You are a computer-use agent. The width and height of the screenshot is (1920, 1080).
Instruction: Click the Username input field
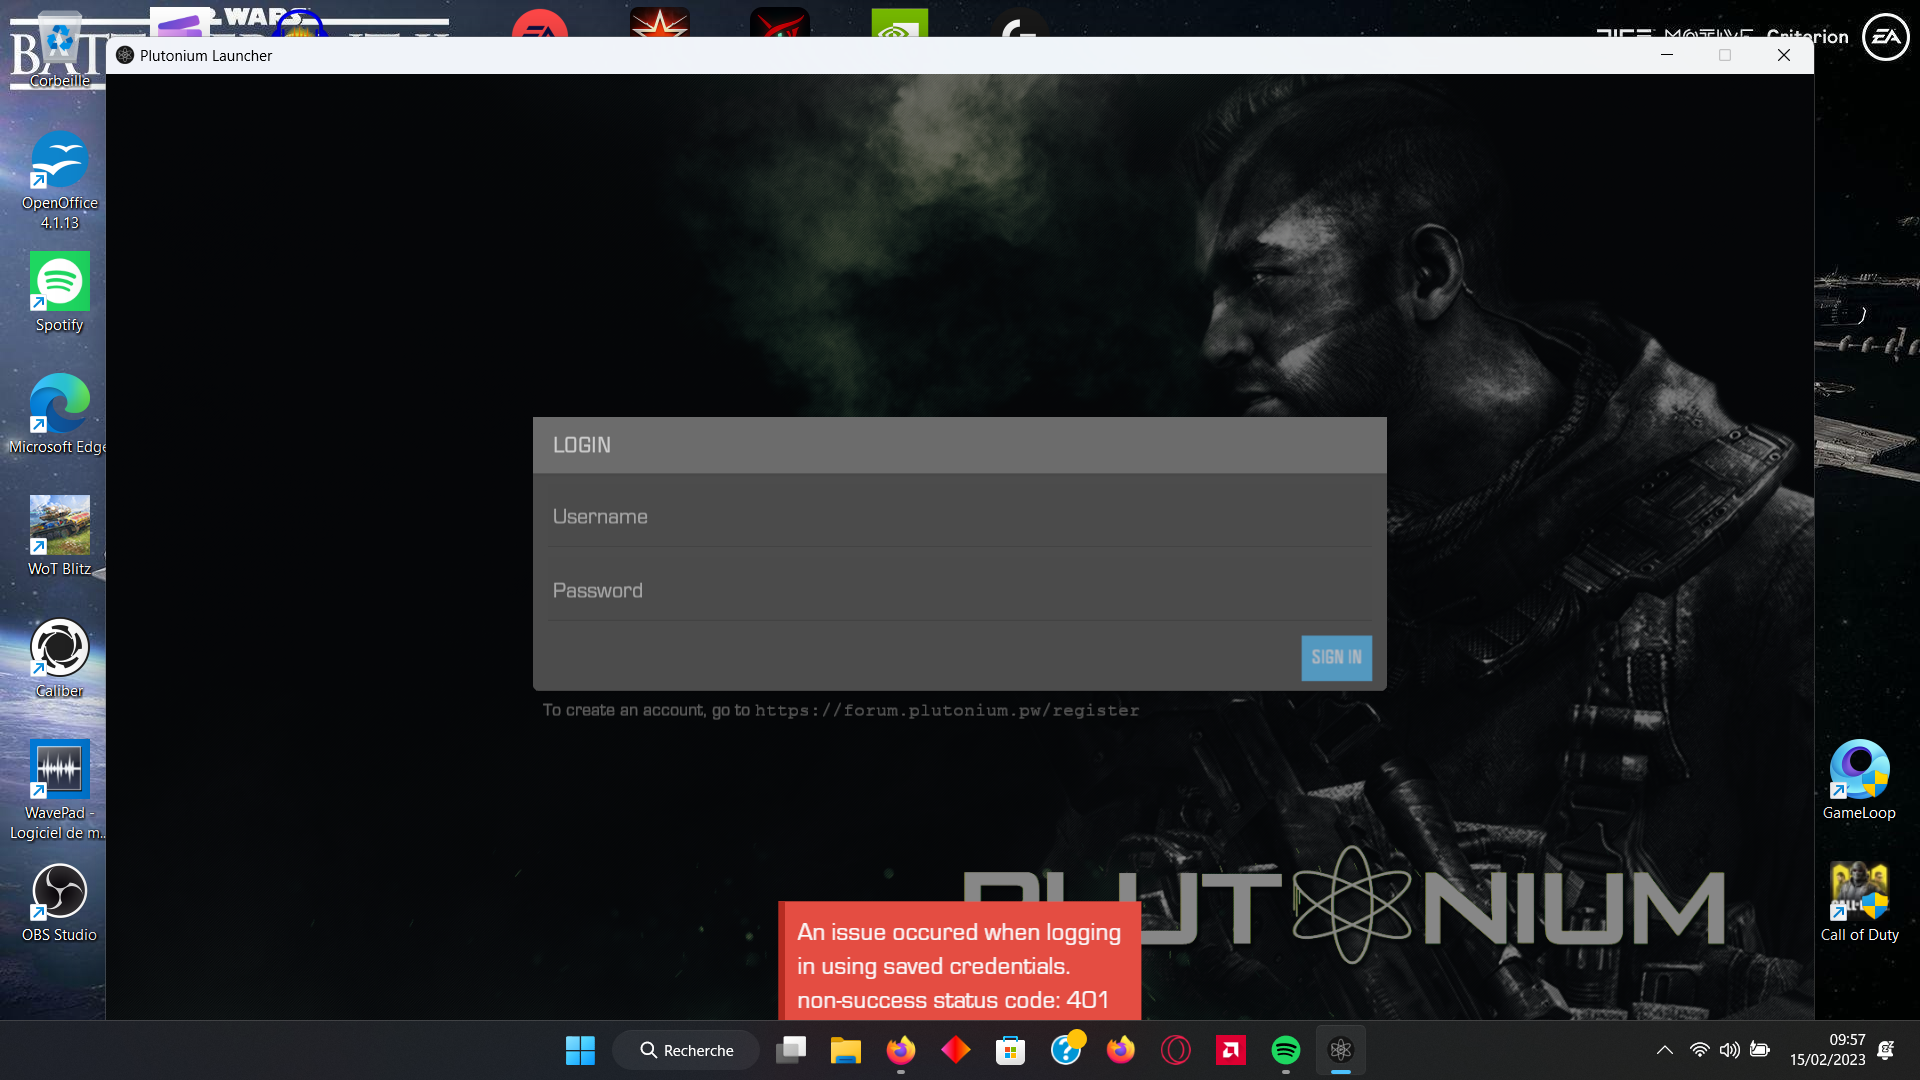(960, 517)
